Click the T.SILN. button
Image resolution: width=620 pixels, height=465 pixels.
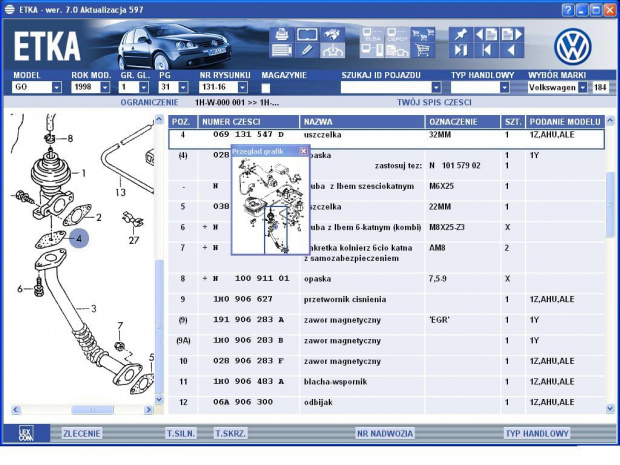tap(181, 433)
